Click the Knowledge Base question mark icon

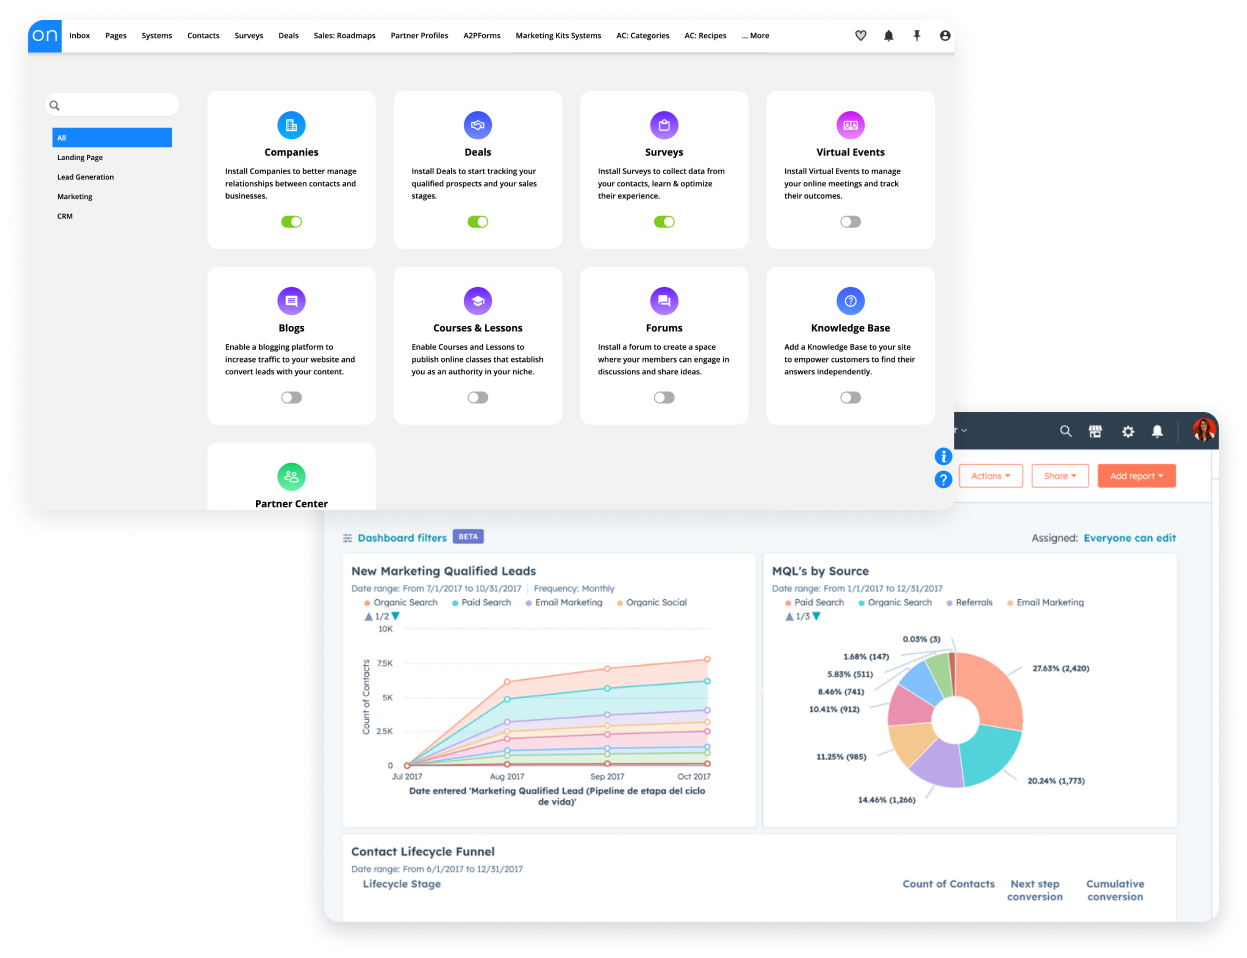tap(850, 300)
